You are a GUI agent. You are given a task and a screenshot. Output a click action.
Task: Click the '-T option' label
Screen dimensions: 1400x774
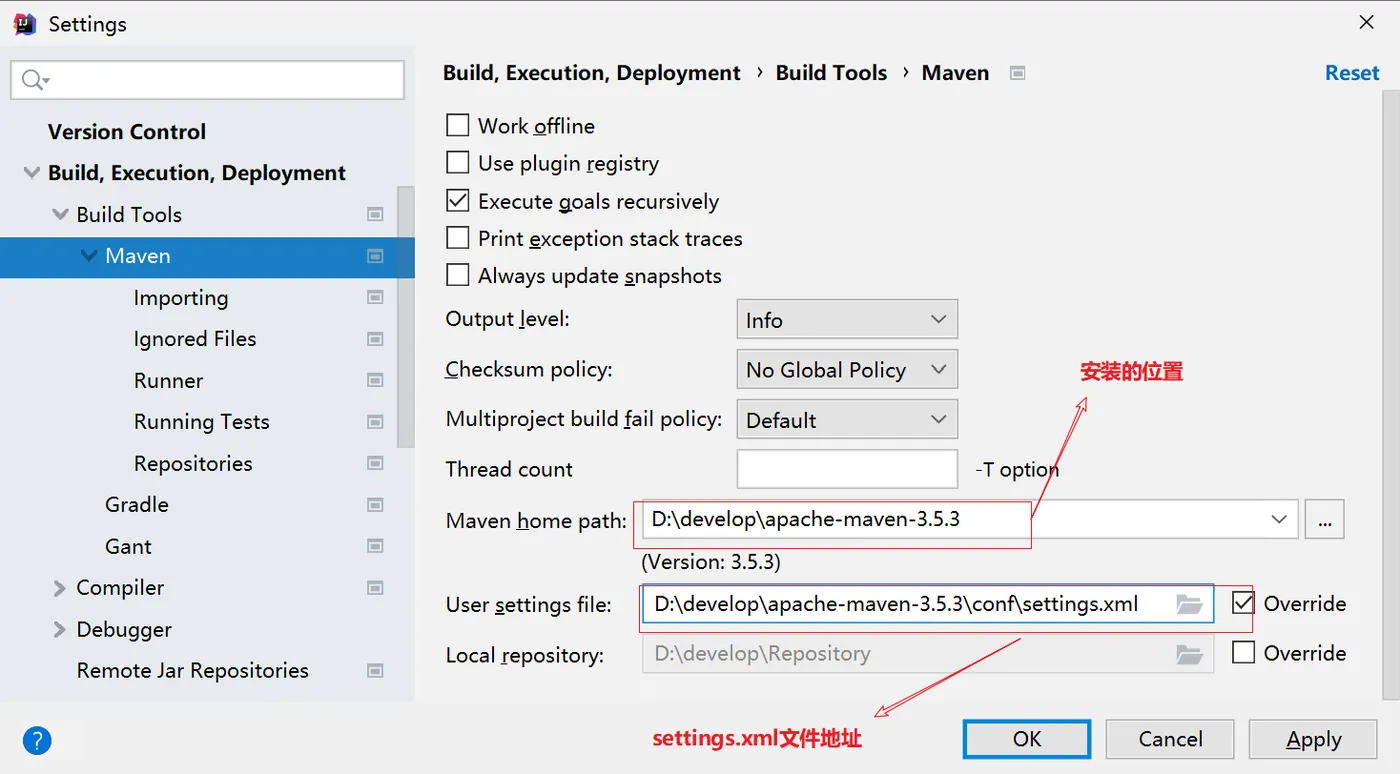[x=1016, y=469]
